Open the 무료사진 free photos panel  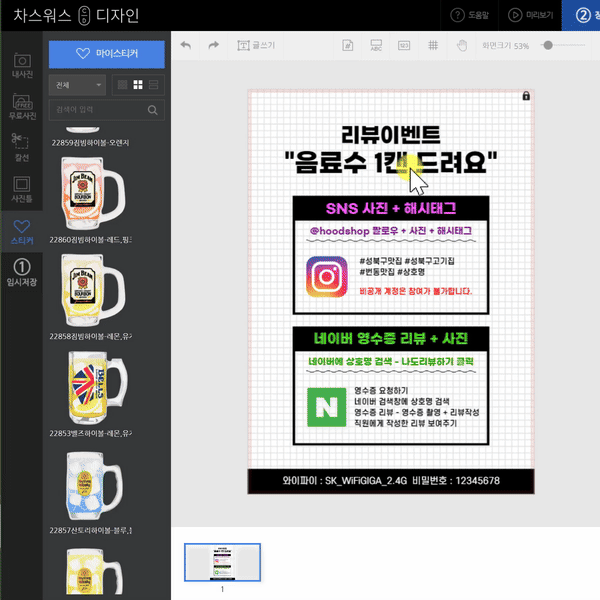click(22, 107)
